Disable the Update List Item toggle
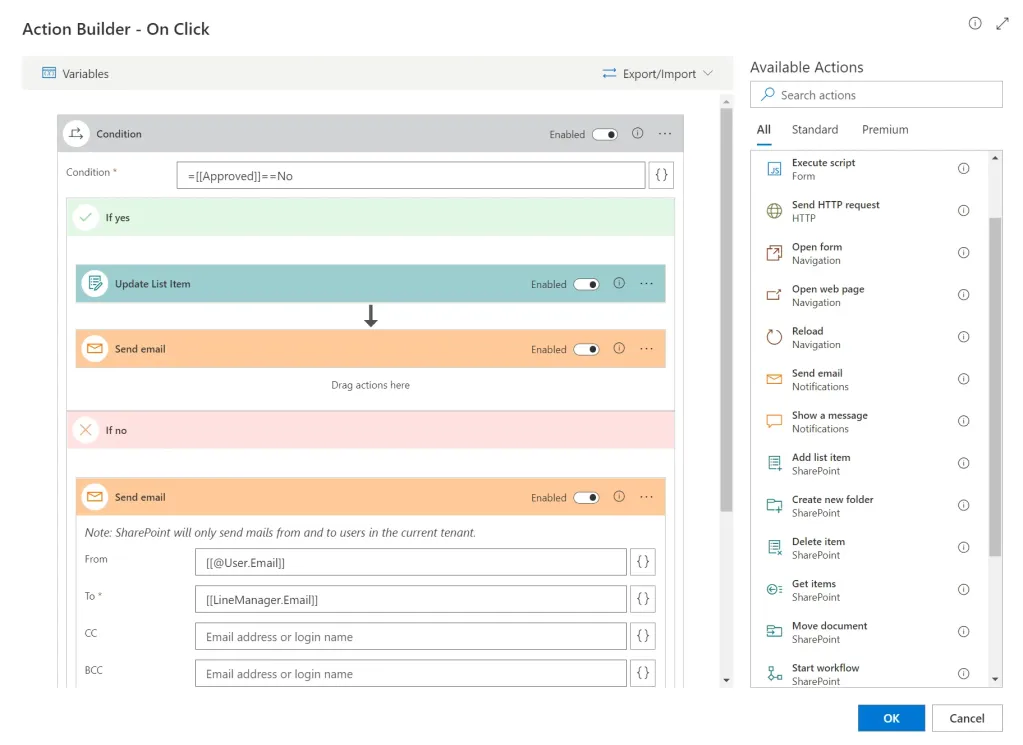Screen dimensions: 1023x745 coord(586,284)
